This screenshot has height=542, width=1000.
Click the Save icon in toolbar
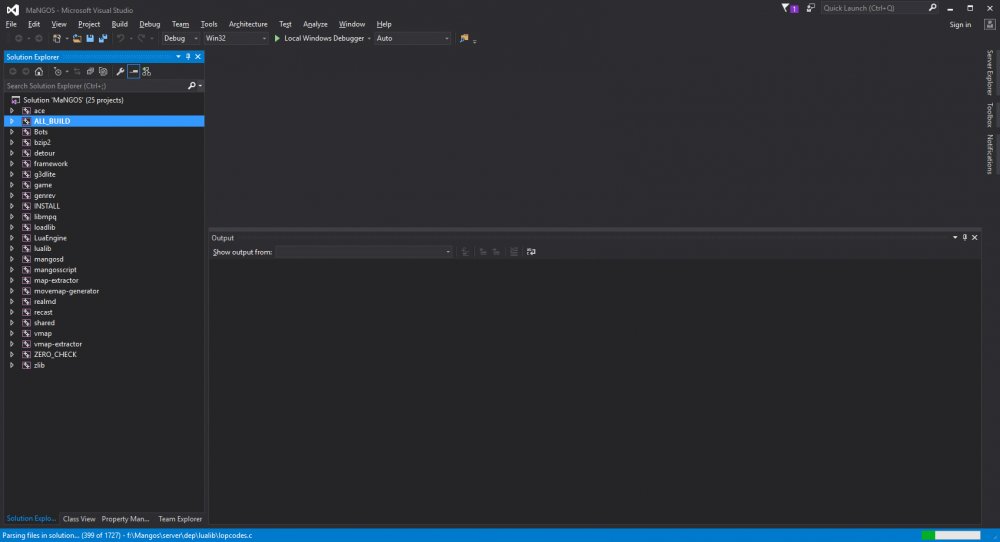click(x=90, y=38)
